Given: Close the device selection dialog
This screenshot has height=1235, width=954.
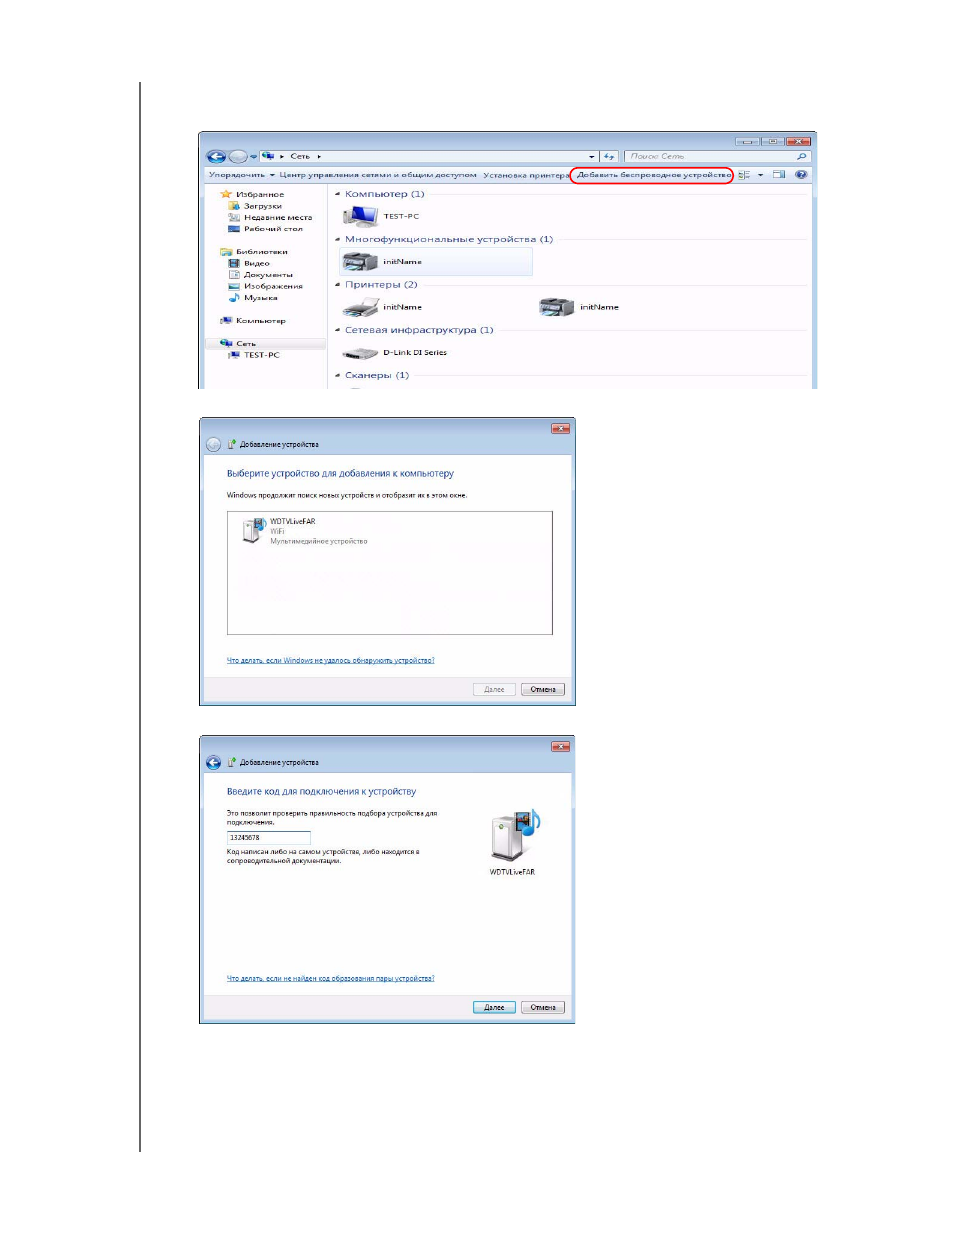Looking at the screenshot, I should (560, 429).
